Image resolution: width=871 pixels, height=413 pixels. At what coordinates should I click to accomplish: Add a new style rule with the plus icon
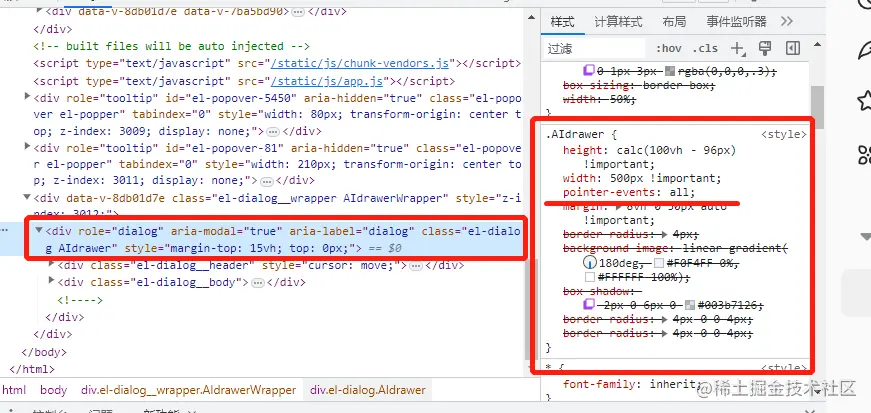point(737,49)
